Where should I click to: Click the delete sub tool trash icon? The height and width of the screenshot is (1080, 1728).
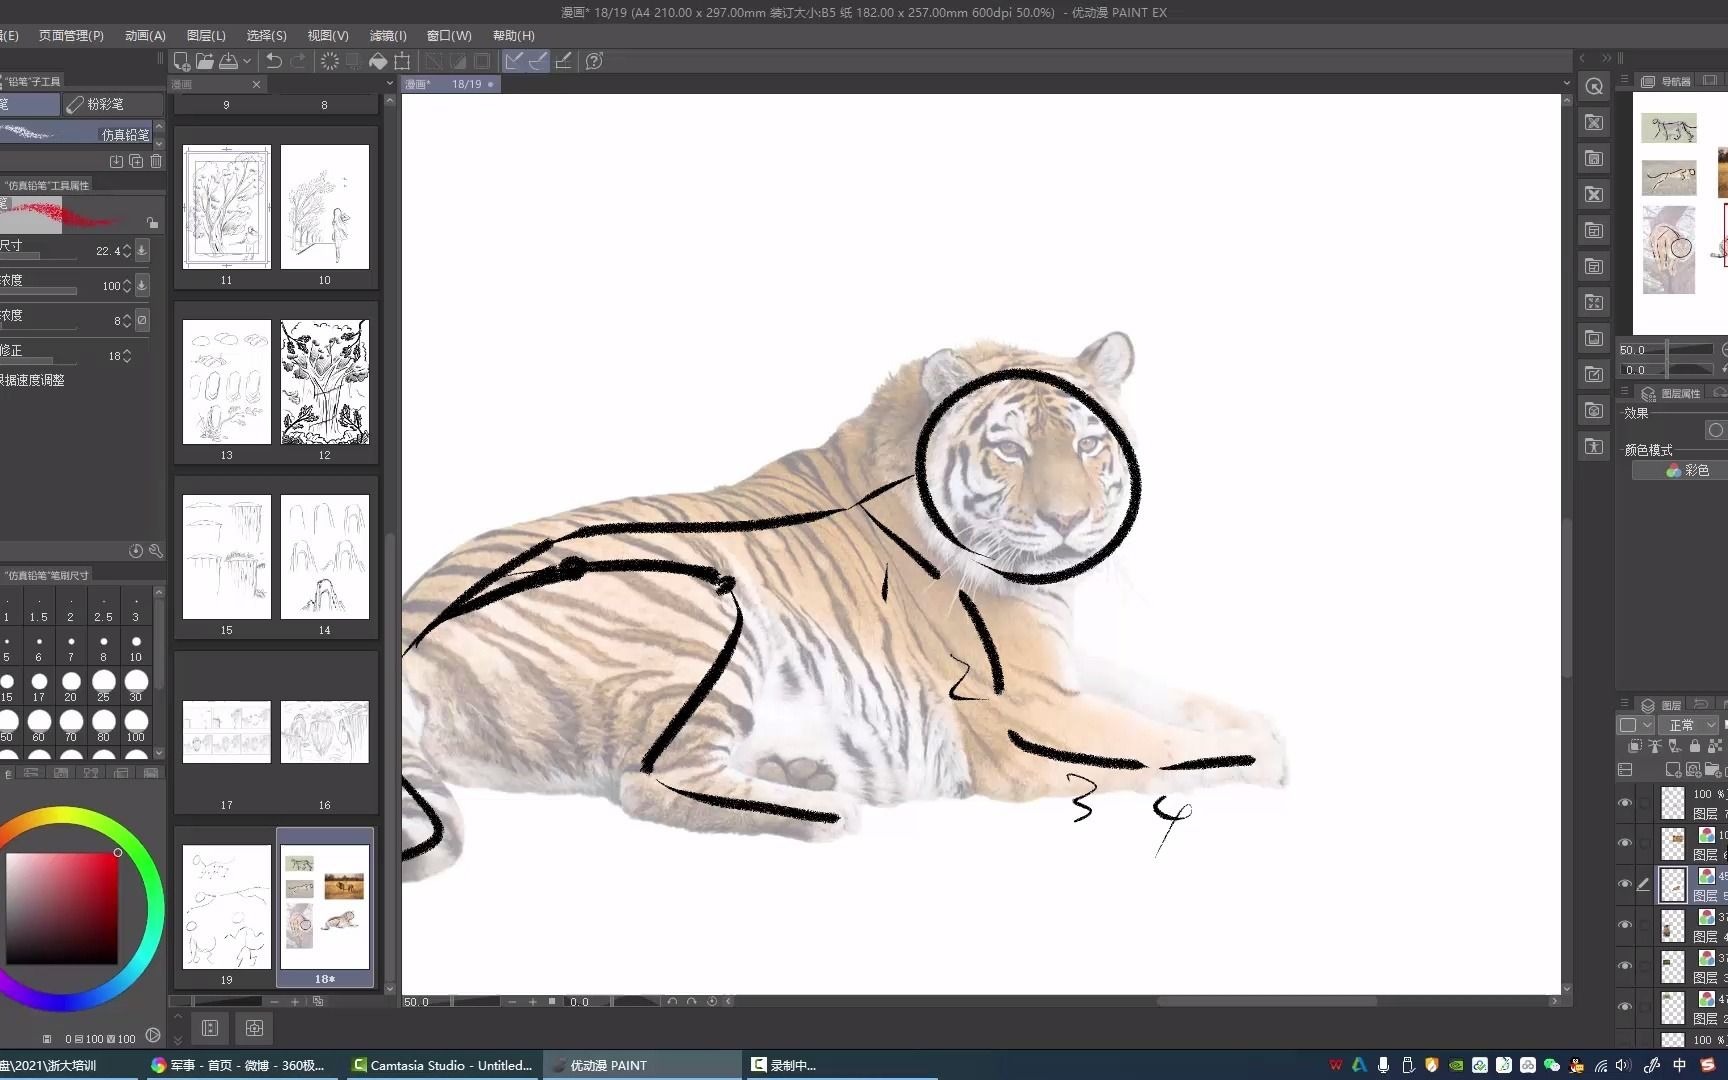tap(156, 161)
